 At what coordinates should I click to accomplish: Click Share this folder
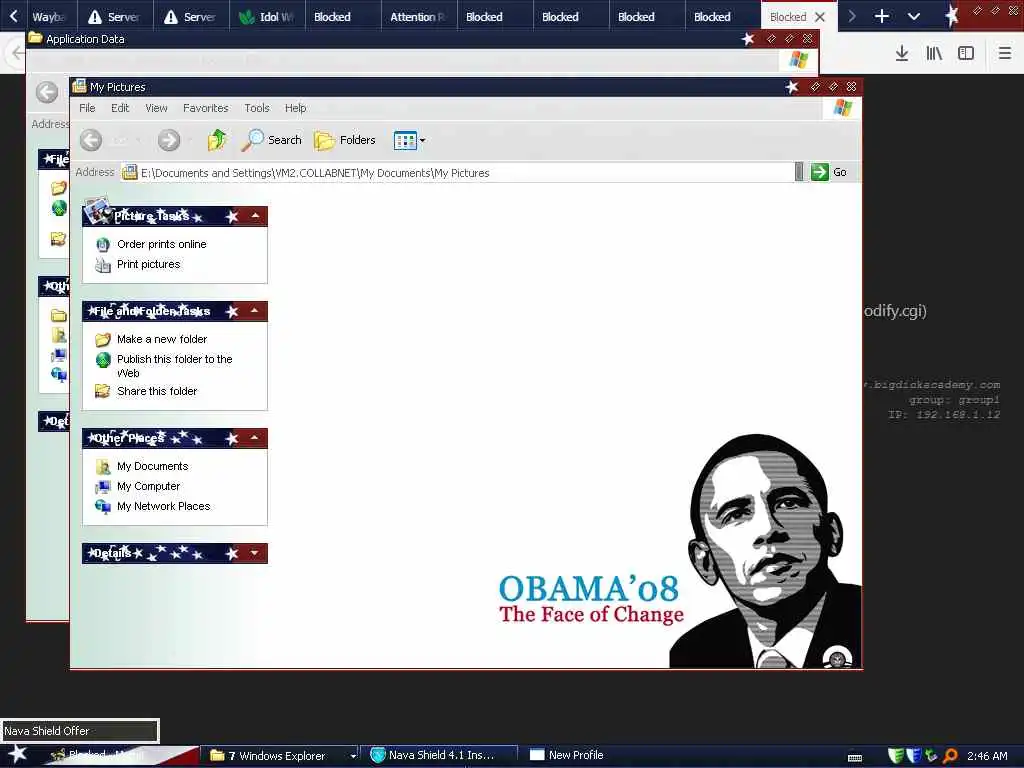157,391
